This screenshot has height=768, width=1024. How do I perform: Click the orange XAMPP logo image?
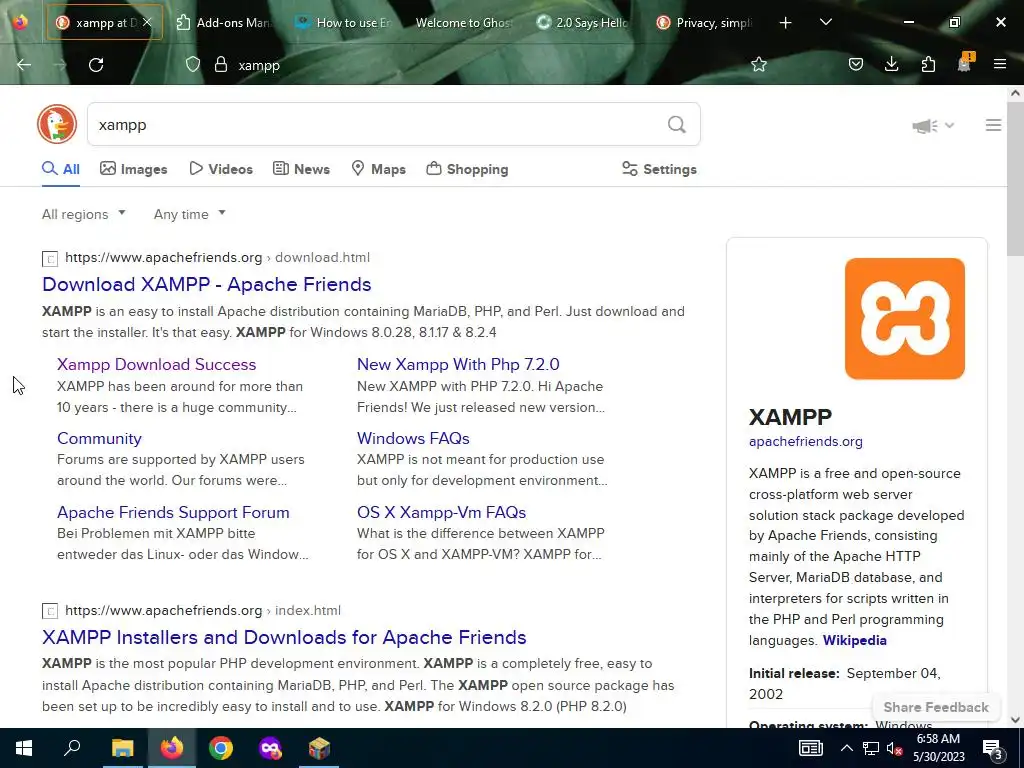[904, 318]
